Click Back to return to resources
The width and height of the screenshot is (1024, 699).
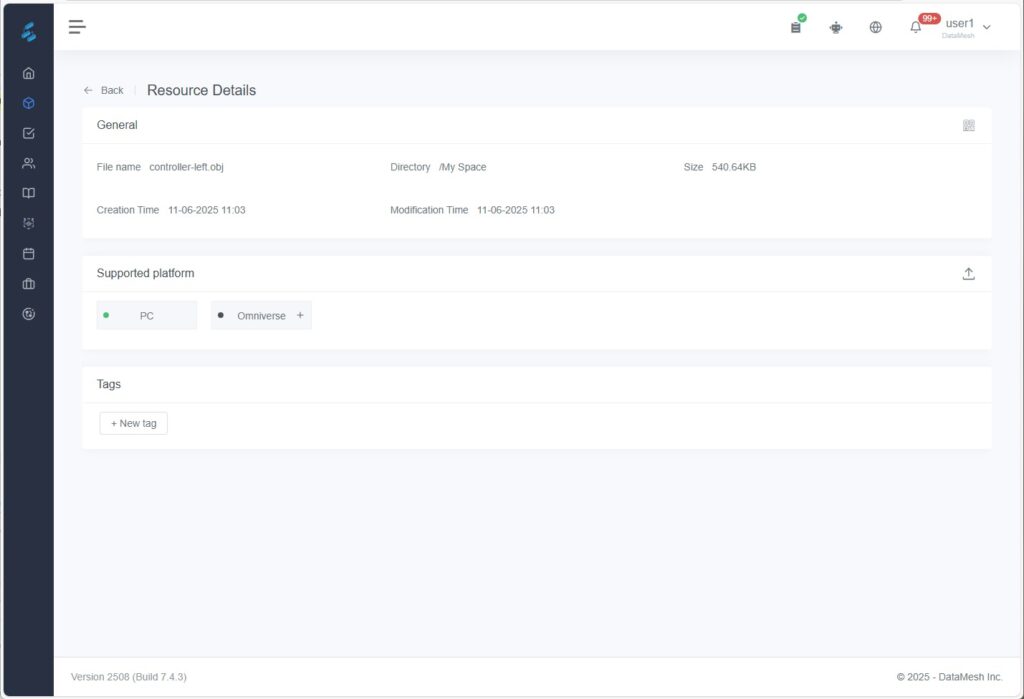coord(104,90)
